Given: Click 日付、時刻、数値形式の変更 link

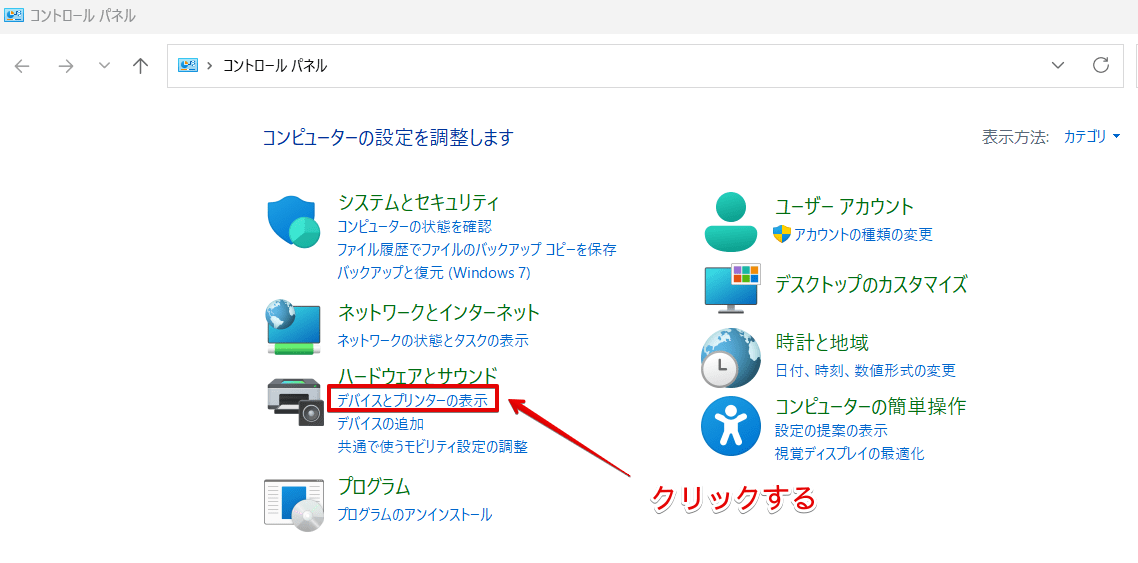Looking at the screenshot, I should 865,371.
